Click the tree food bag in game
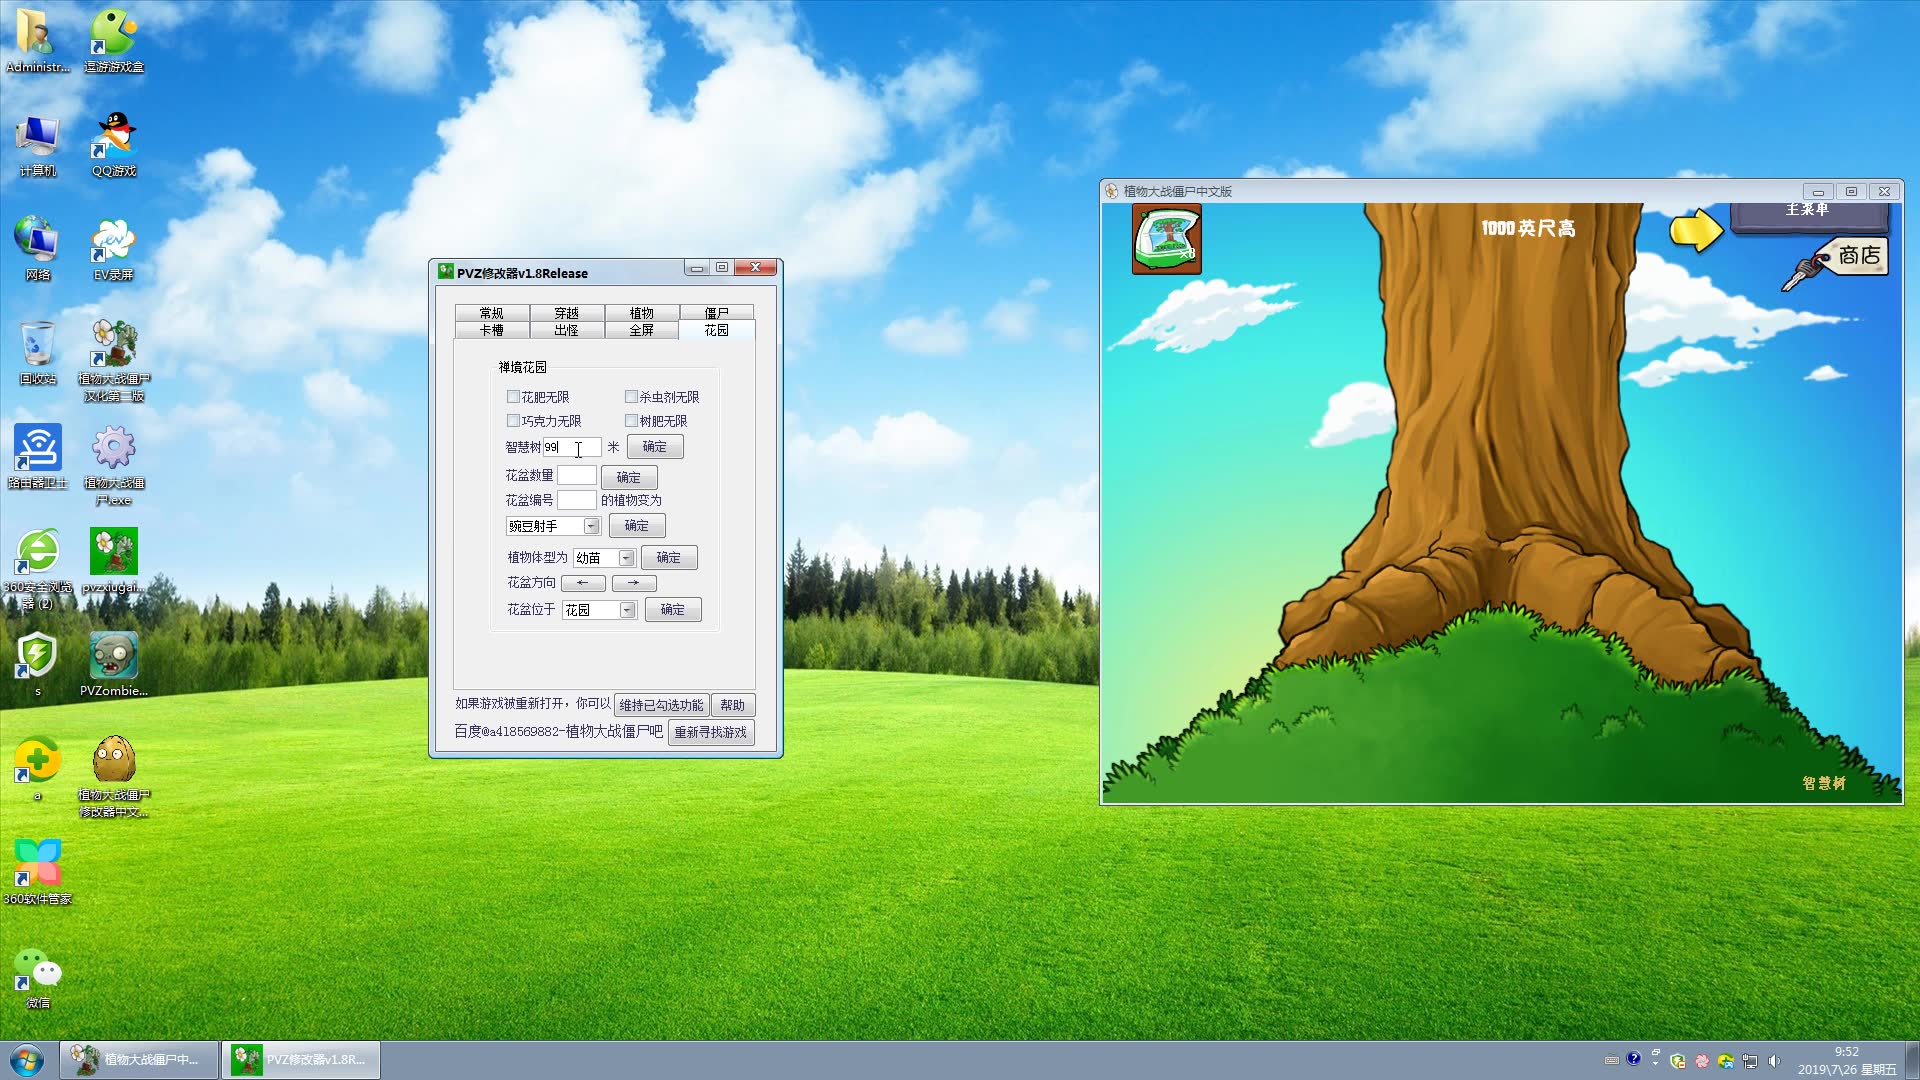 [x=1167, y=239]
